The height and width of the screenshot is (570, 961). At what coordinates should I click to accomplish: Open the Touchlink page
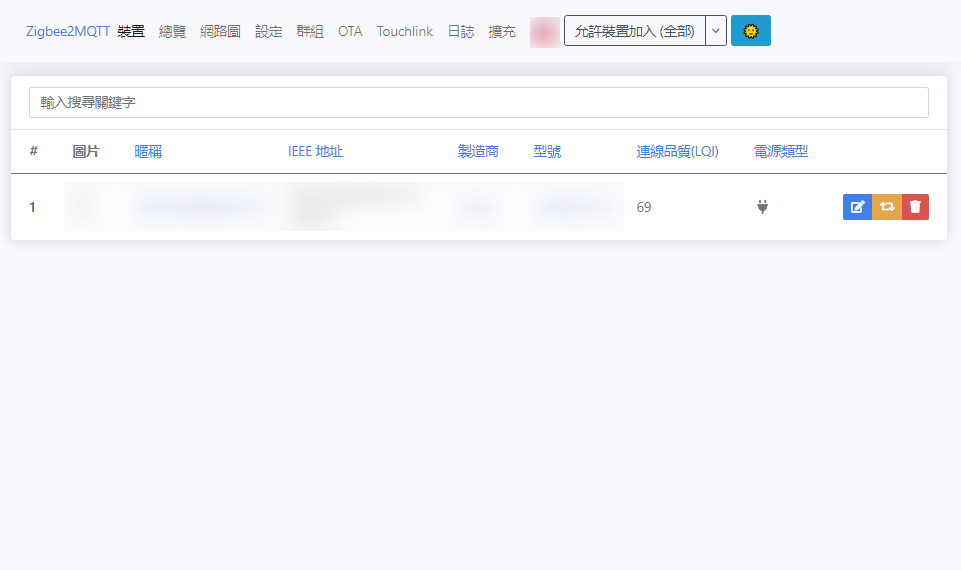coord(405,31)
